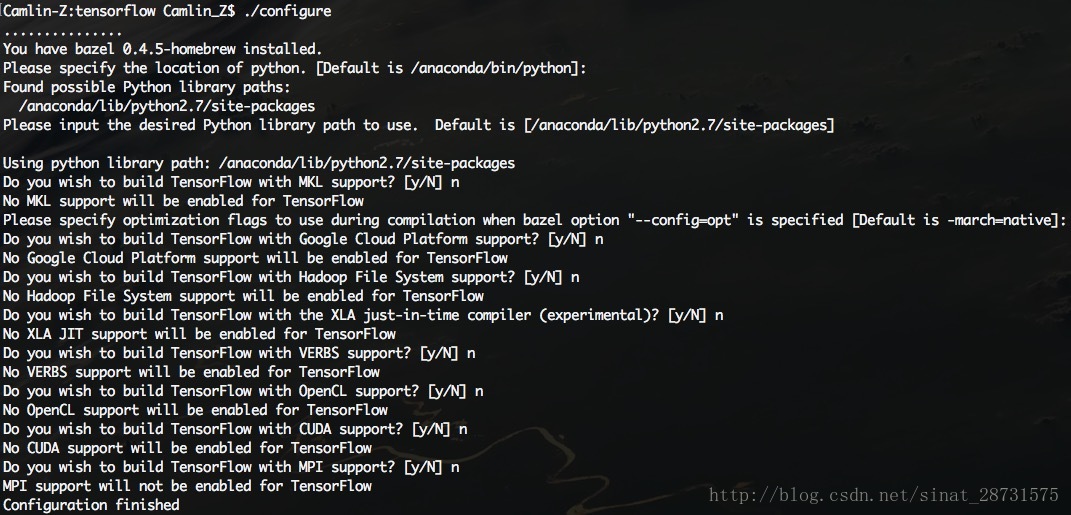Image resolution: width=1071 pixels, height=515 pixels.
Task: Click the No CUDA support message
Action: 187,449
